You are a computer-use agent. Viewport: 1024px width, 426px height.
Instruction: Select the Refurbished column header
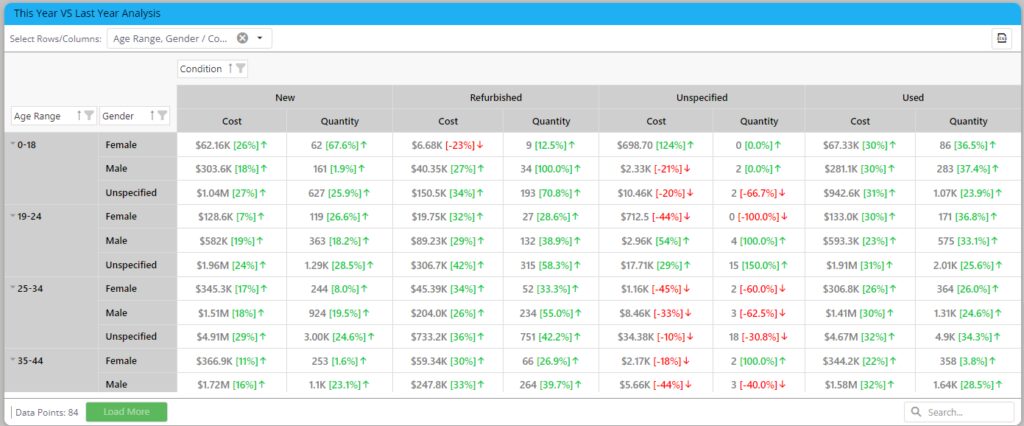(x=495, y=98)
